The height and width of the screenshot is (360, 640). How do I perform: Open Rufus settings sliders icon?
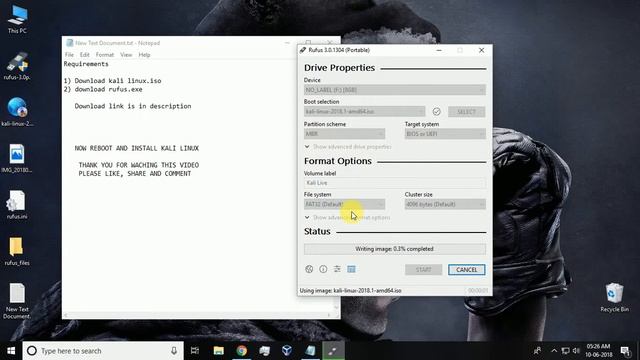tap(337, 269)
